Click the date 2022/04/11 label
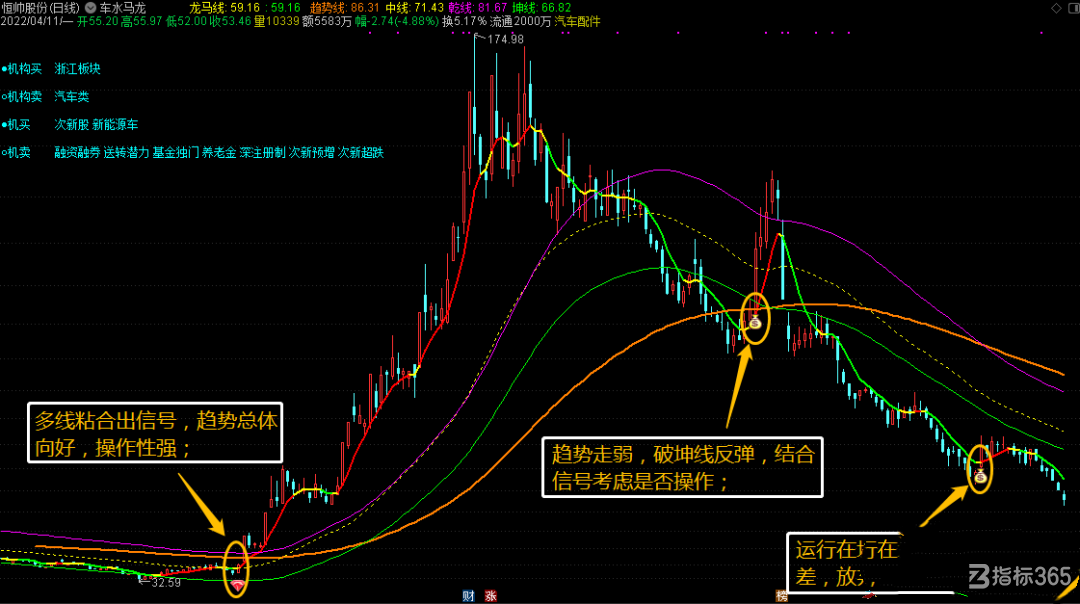The height and width of the screenshot is (604, 1080). (x=37, y=21)
